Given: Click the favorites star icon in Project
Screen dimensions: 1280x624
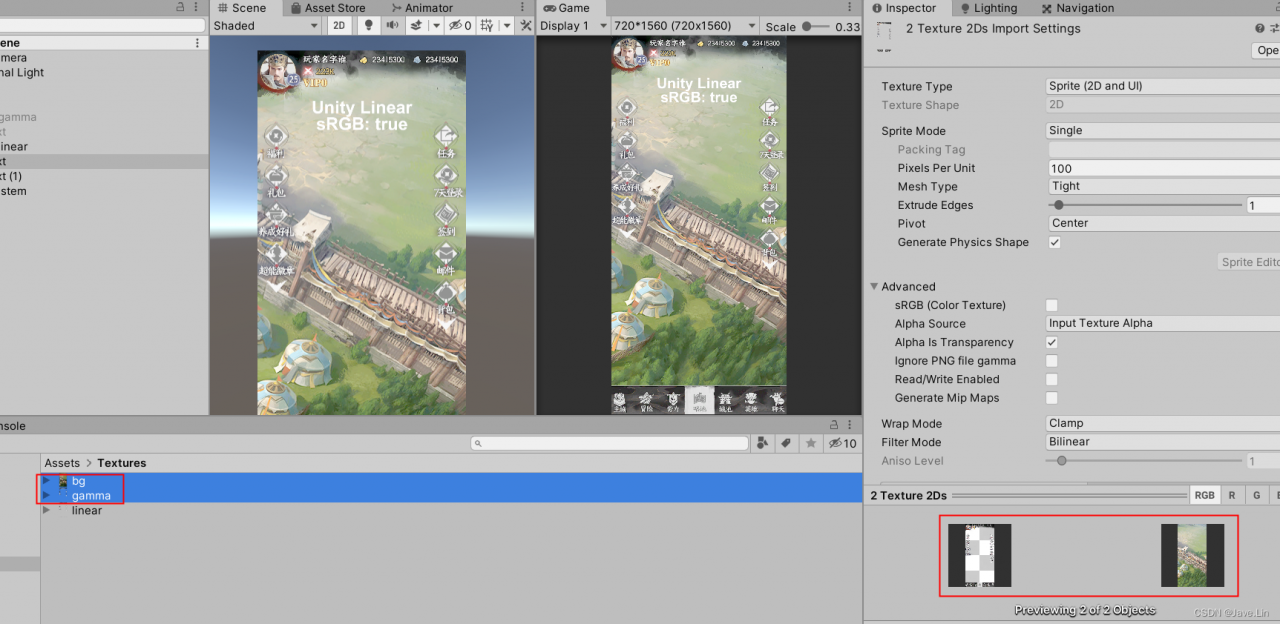Looking at the screenshot, I should (811, 443).
